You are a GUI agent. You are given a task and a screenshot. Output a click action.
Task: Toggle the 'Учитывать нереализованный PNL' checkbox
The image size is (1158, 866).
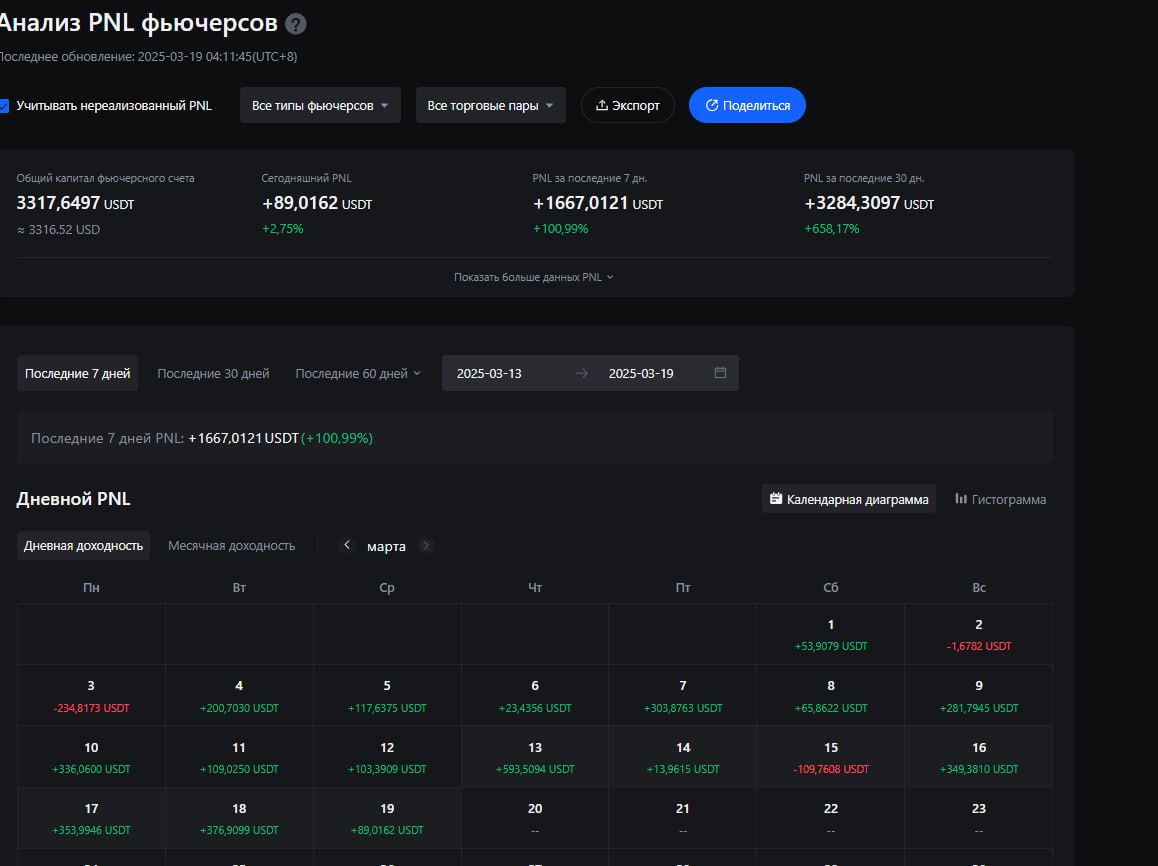click(x=4, y=106)
